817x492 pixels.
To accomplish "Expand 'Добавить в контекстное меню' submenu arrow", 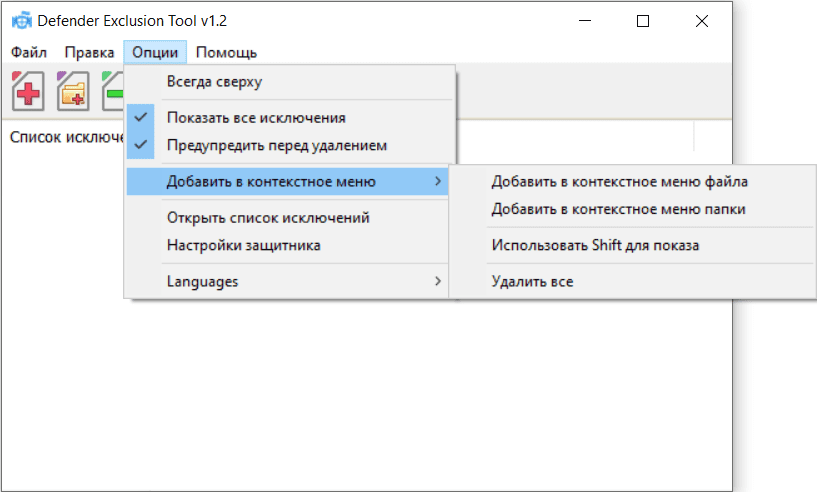I will (x=437, y=181).
